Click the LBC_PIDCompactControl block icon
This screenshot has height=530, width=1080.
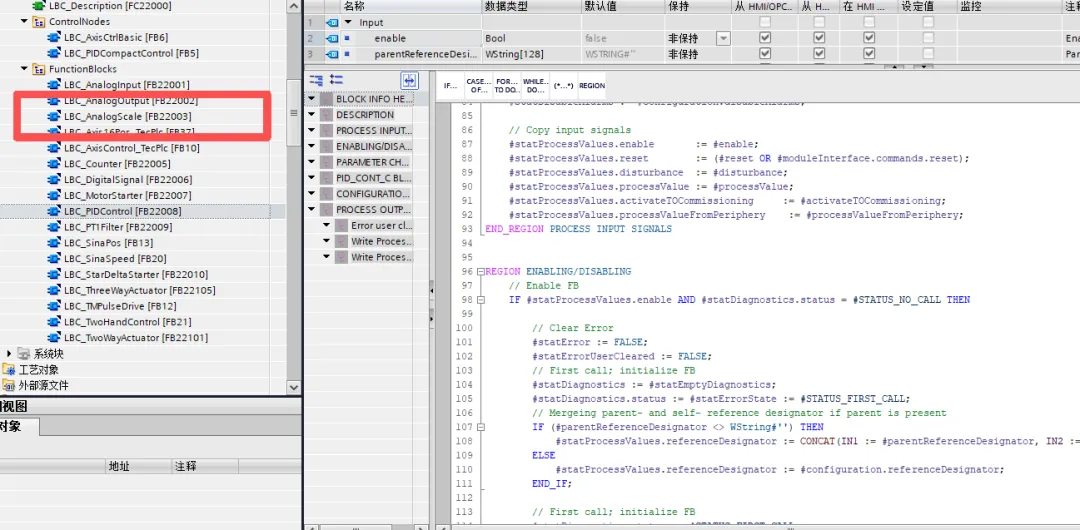54,53
